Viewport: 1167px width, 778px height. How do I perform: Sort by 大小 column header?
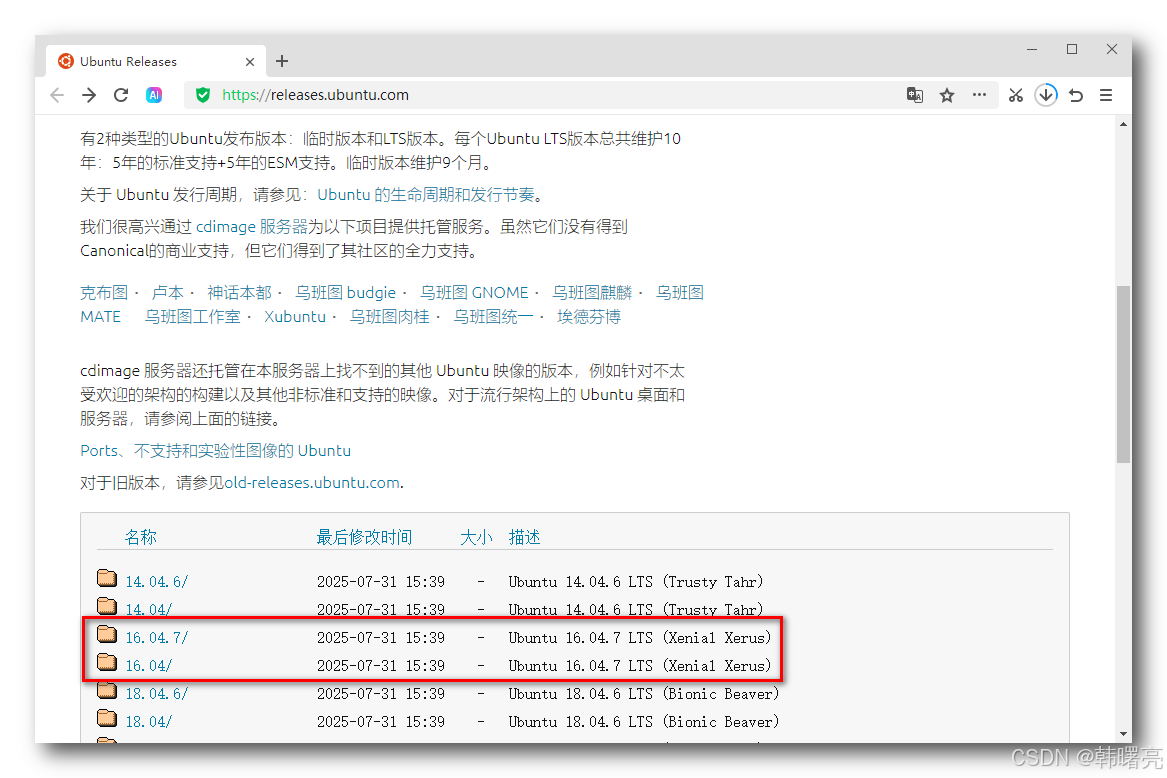(476, 538)
